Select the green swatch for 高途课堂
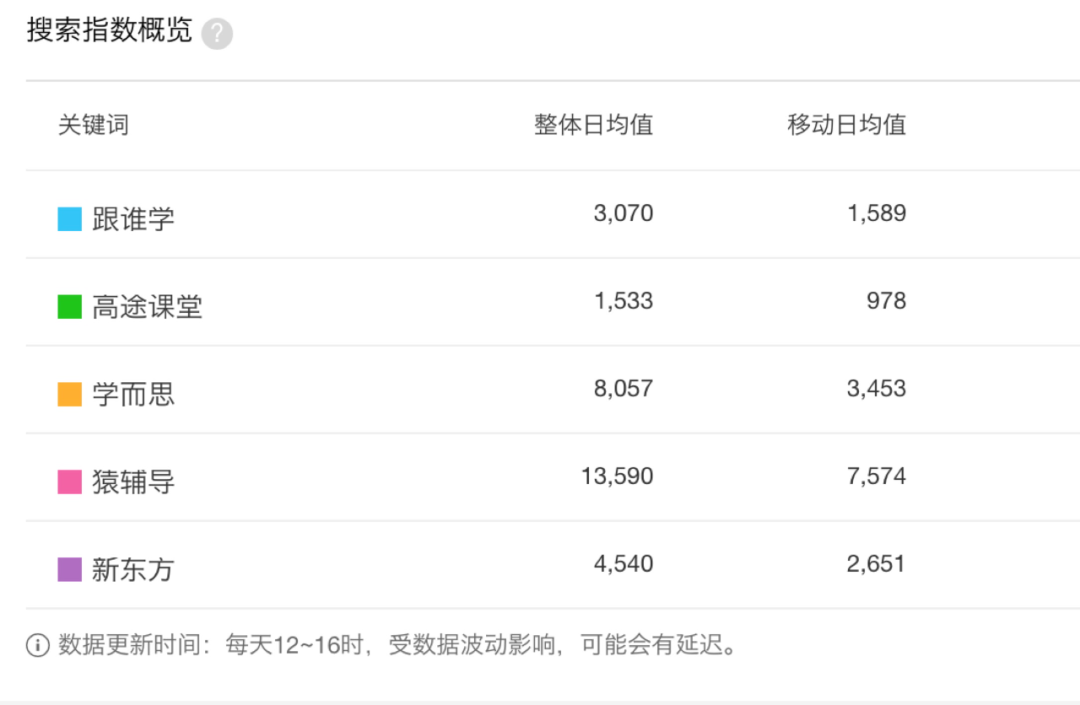This screenshot has height=705, width=1080. 70,307
